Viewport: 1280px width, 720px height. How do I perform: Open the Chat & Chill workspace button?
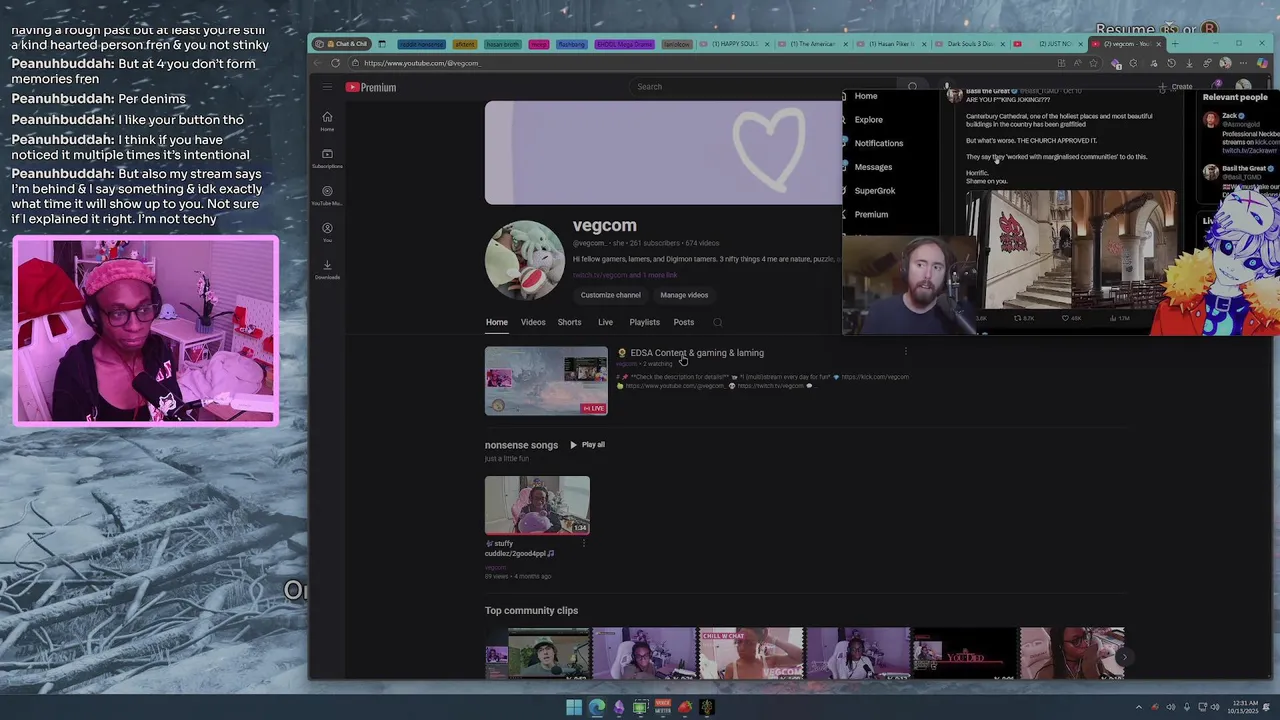click(342, 44)
